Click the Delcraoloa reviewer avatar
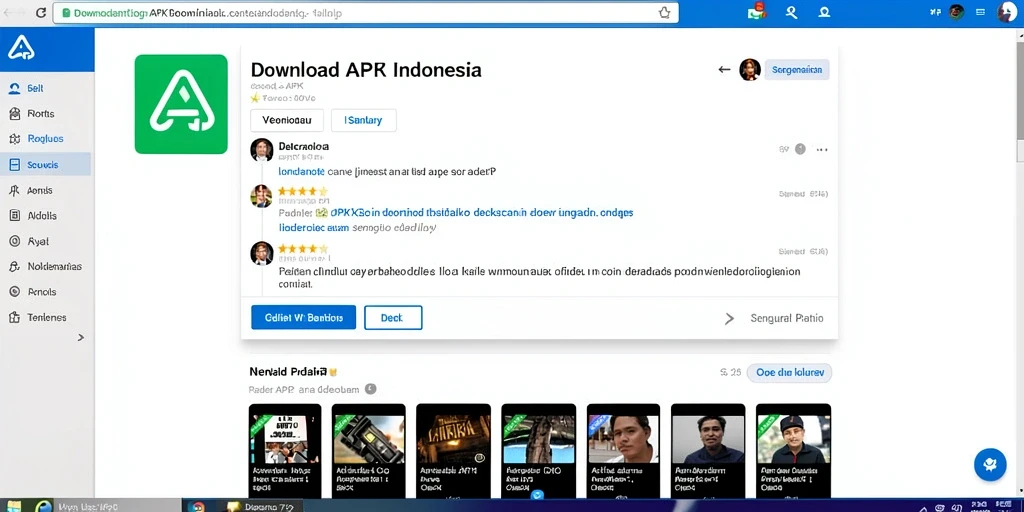The width and height of the screenshot is (1024, 512). 262,150
